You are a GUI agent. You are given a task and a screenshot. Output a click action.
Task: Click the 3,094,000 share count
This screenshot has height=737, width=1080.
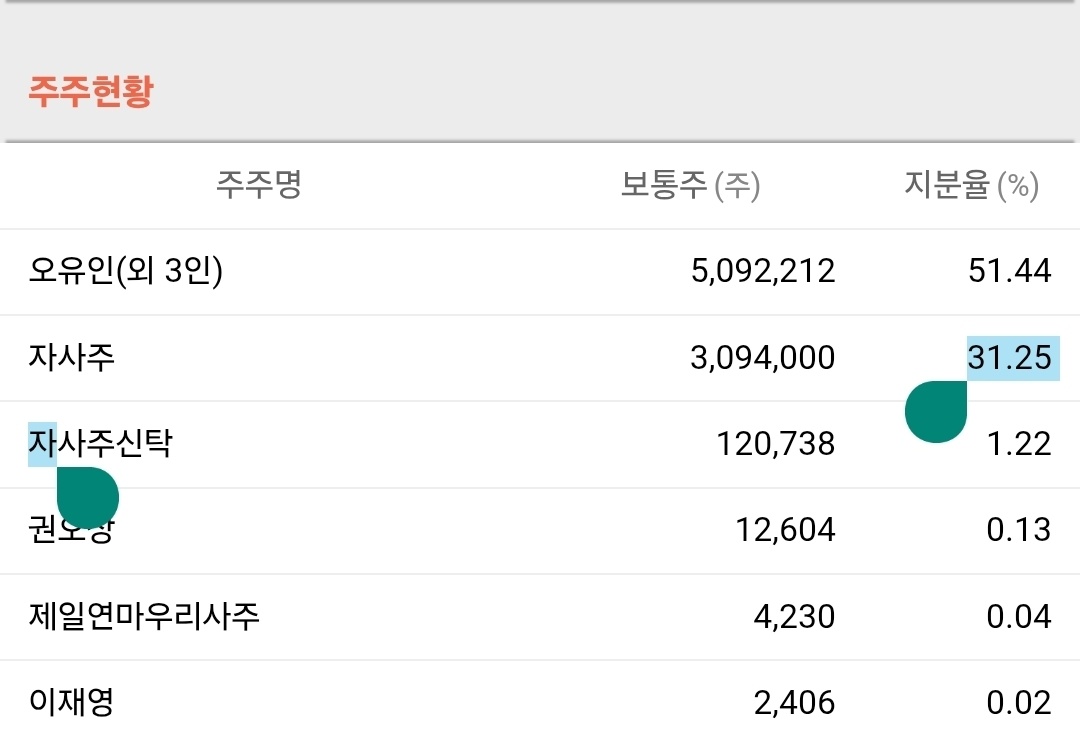pyautogui.click(x=763, y=358)
